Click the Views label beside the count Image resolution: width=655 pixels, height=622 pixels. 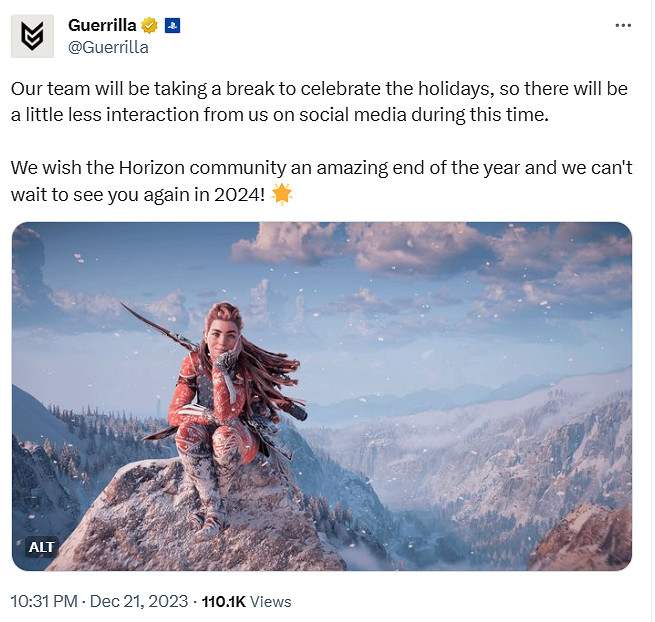point(271,601)
